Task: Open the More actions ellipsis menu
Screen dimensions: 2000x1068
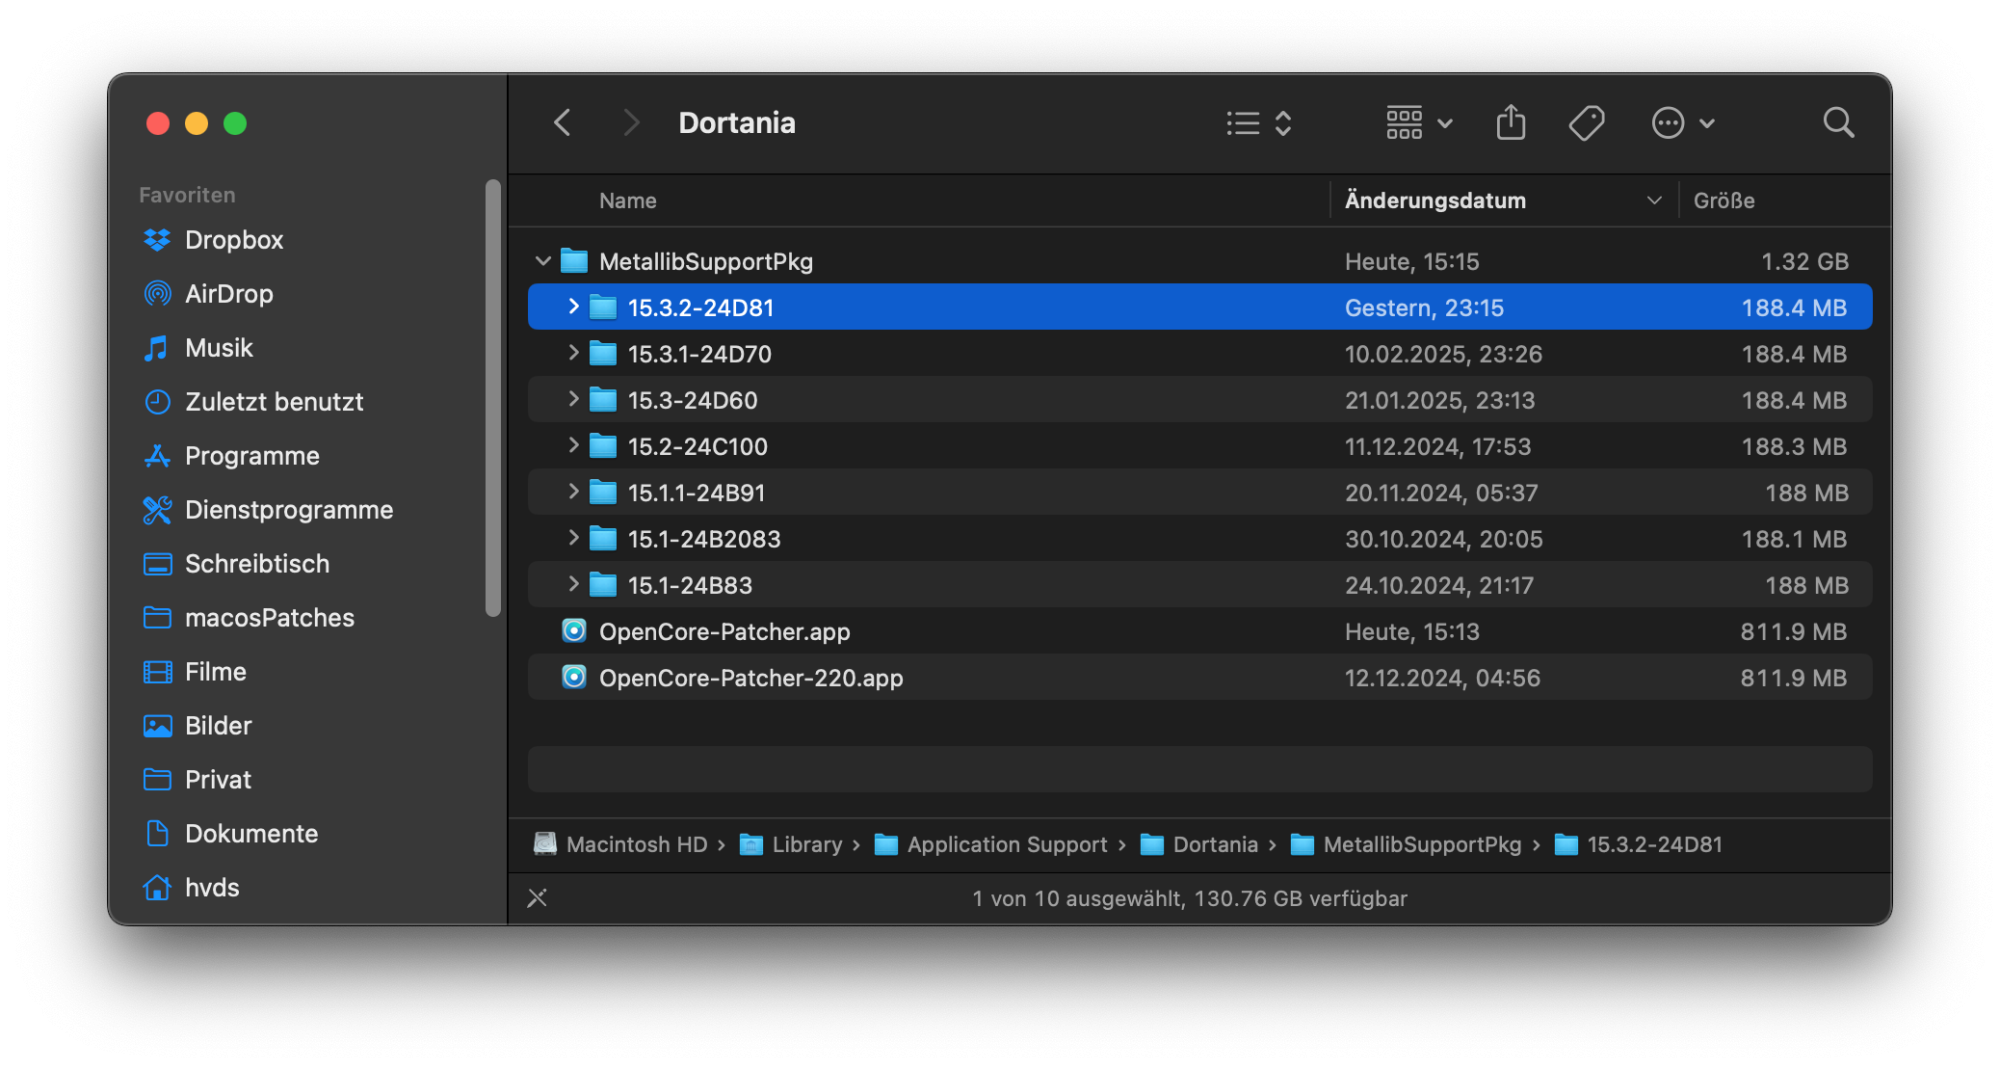Action: pyautogui.click(x=1683, y=123)
